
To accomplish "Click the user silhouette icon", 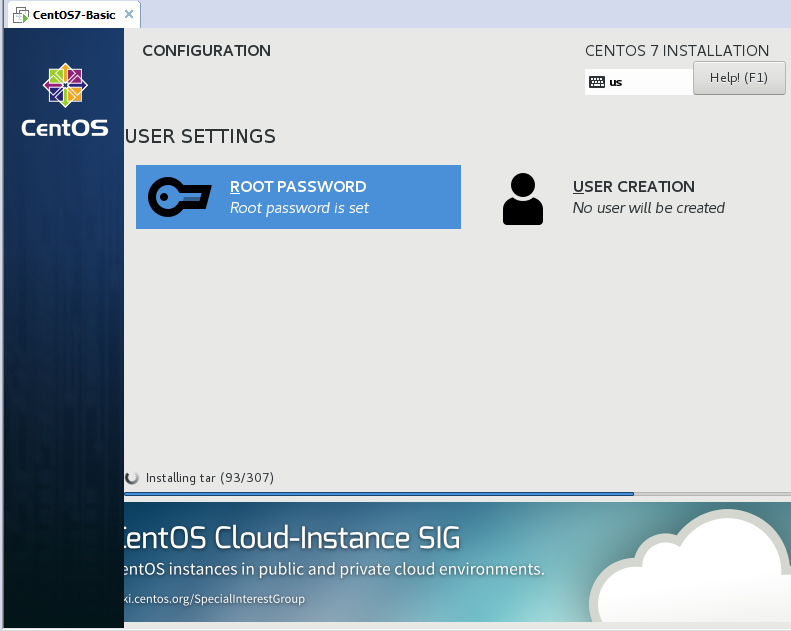I will (523, 199).
